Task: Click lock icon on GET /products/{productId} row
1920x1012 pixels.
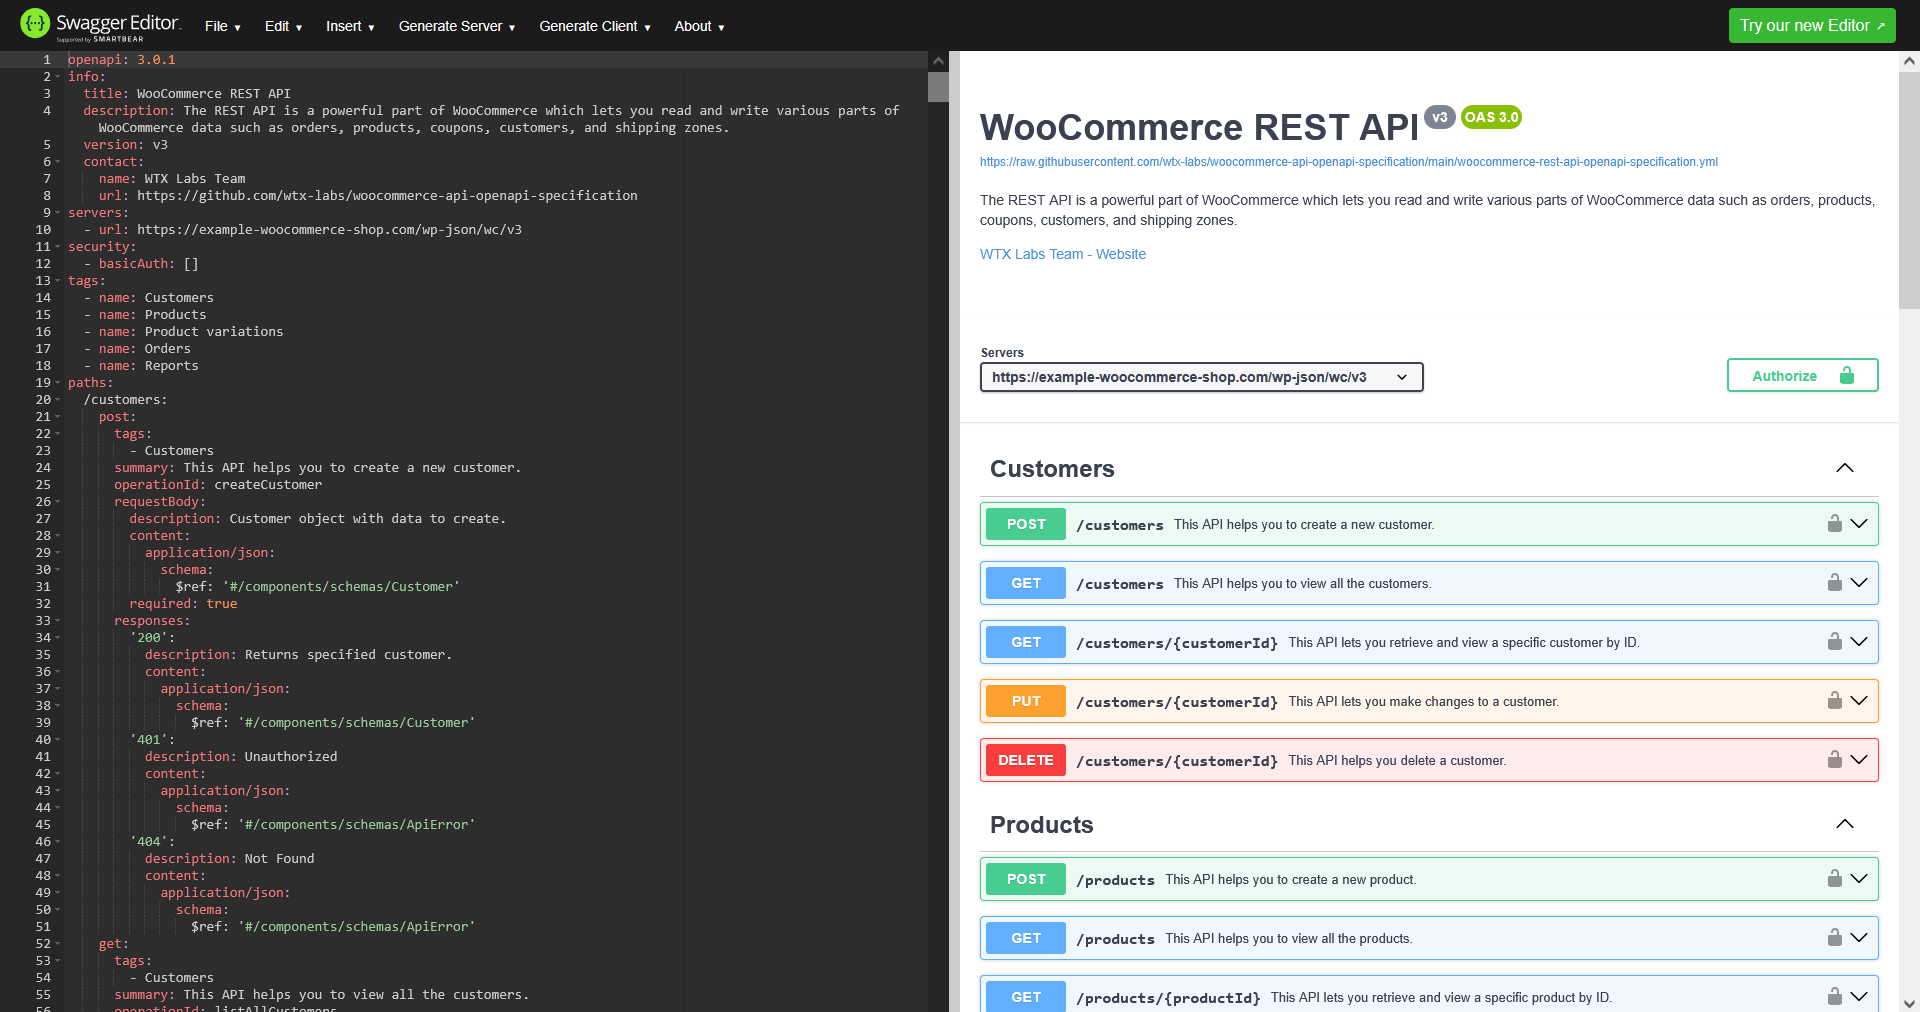Action: (1835, 996)
